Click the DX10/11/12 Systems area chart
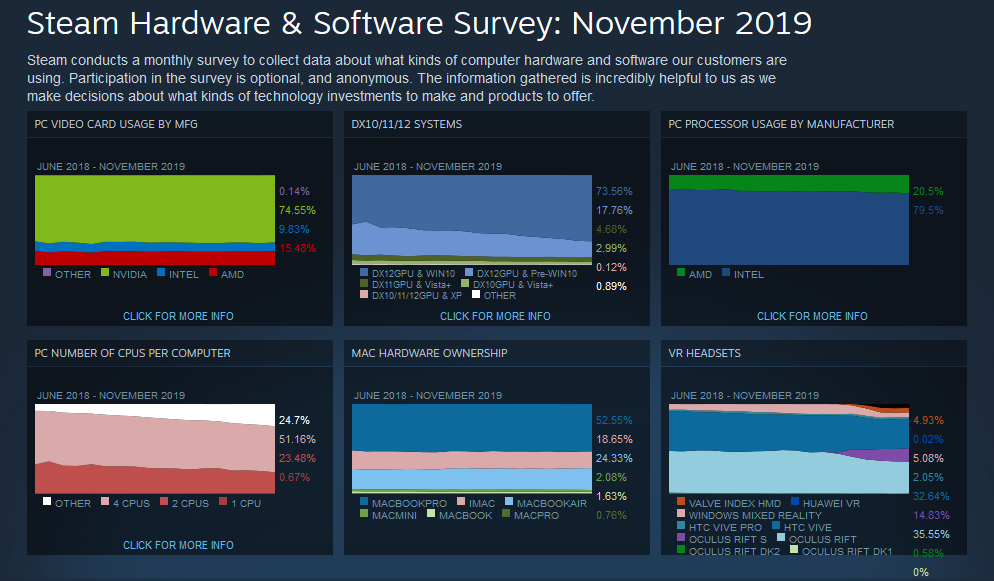Image resolution: width=994 pixels, height=581 pixels. [x=472, y=220]
